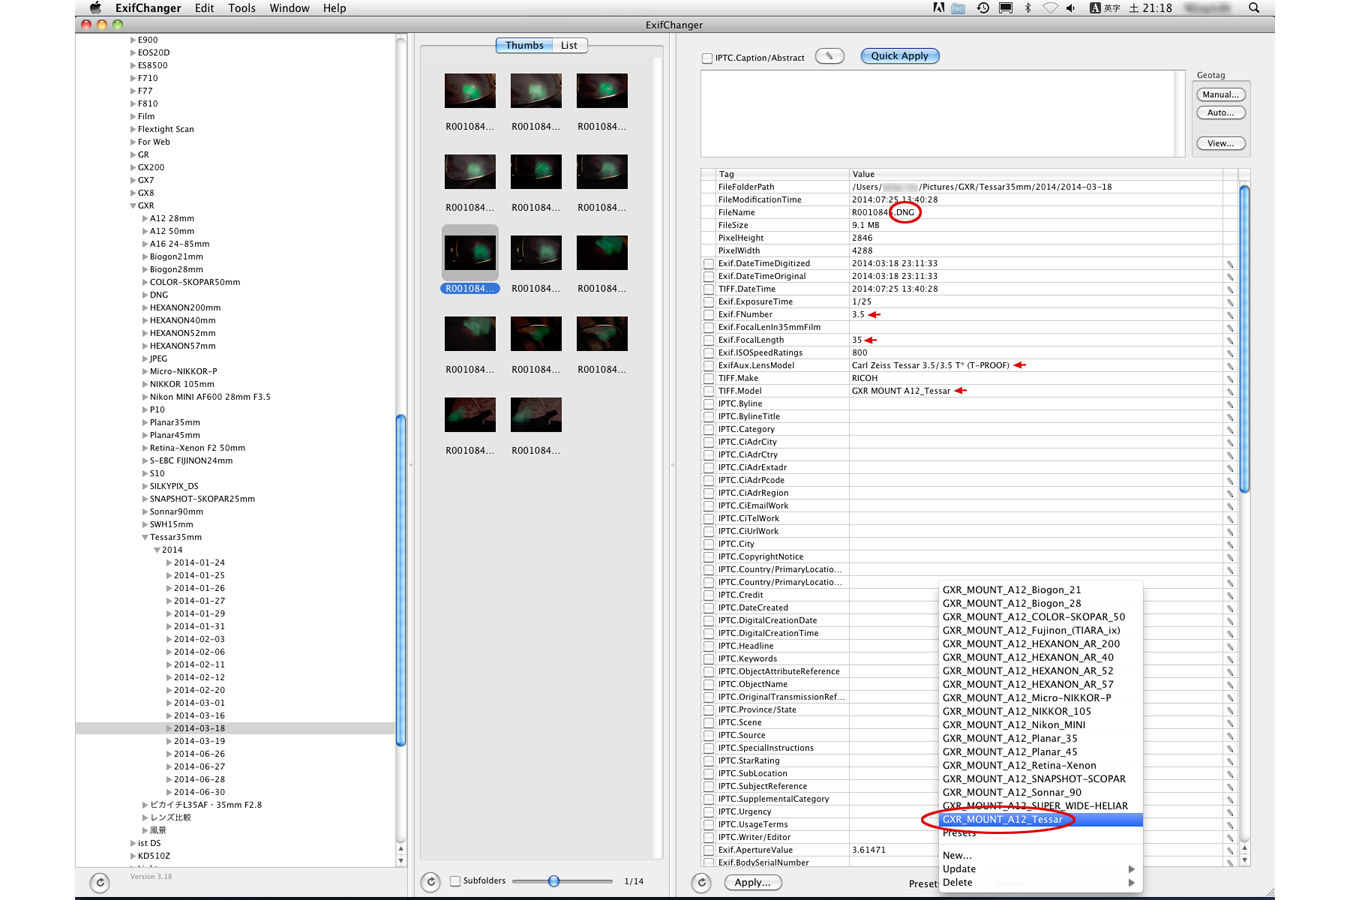Collapse the 2014 folder under Tessar35mm
The image size is (1350, 900).
point(156,550)
